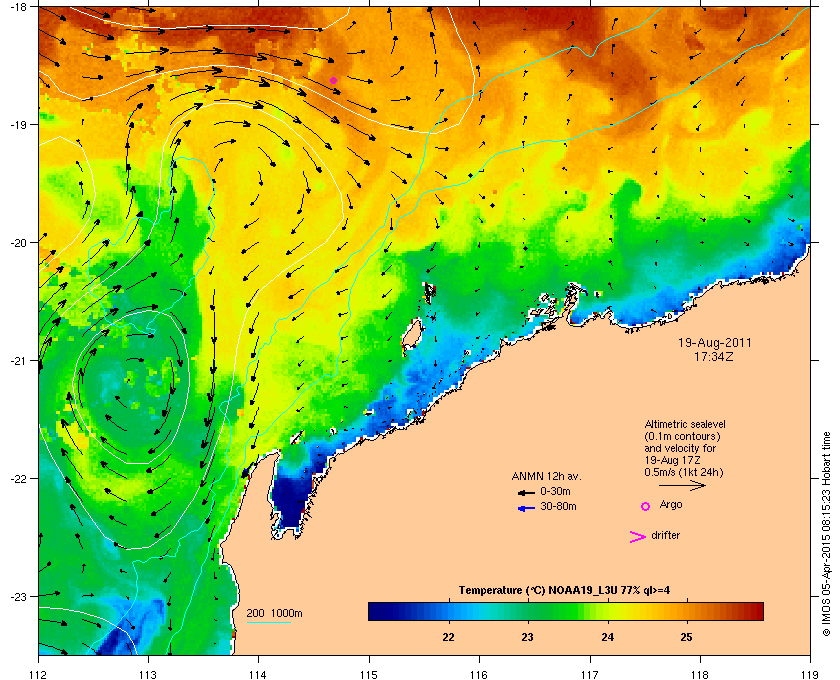Click longitude axis label '116'
This screenshot has width=840, height=680.
point(479,674)
